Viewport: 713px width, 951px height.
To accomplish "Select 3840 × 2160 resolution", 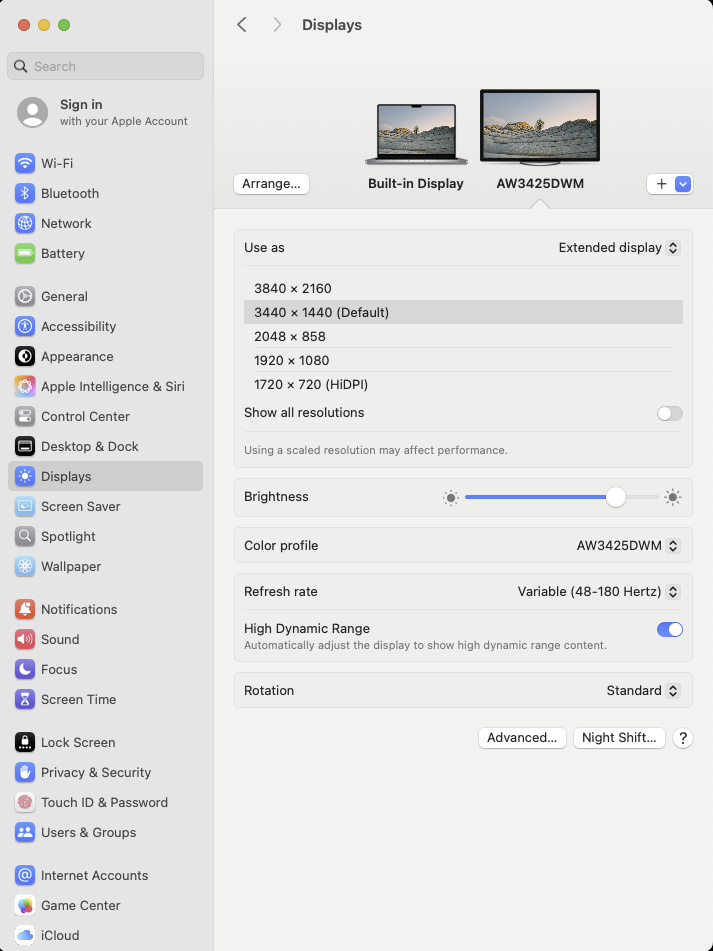I will [463, 288].
